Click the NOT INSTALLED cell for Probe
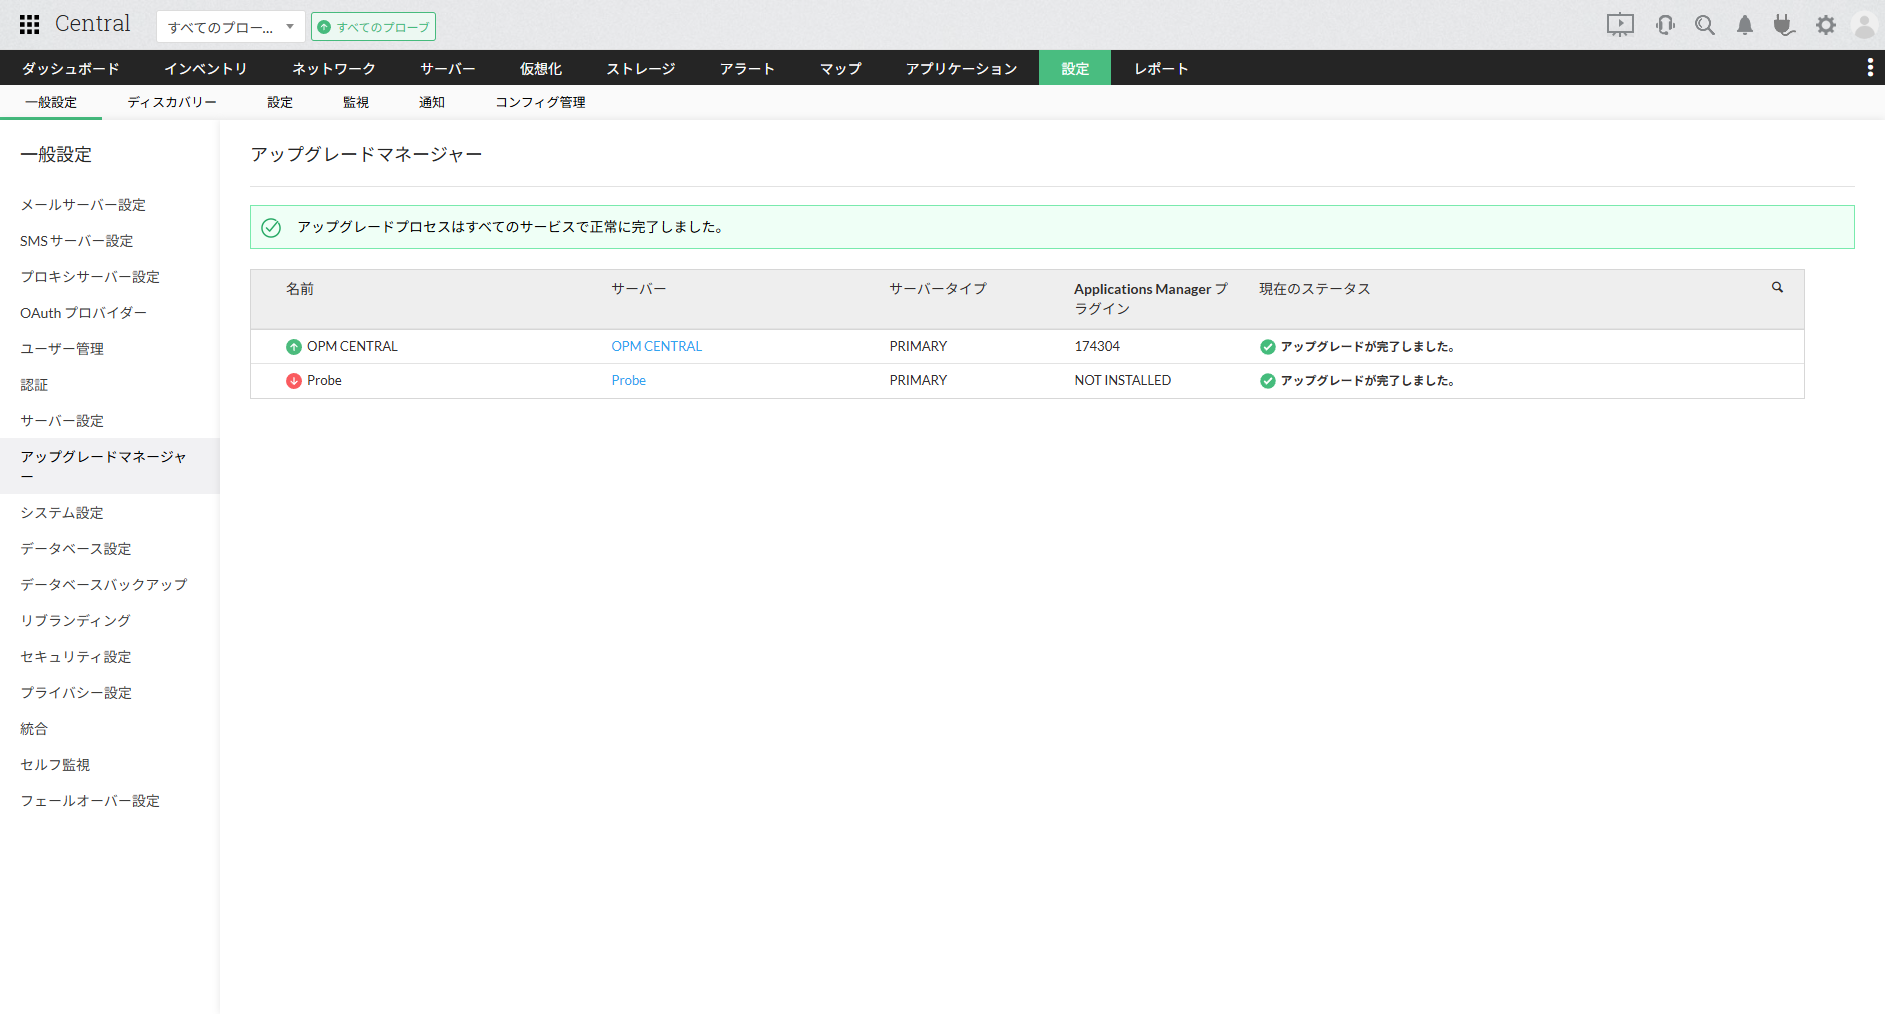Screen dimensions: 1885x1014 tap(1123, 381)
